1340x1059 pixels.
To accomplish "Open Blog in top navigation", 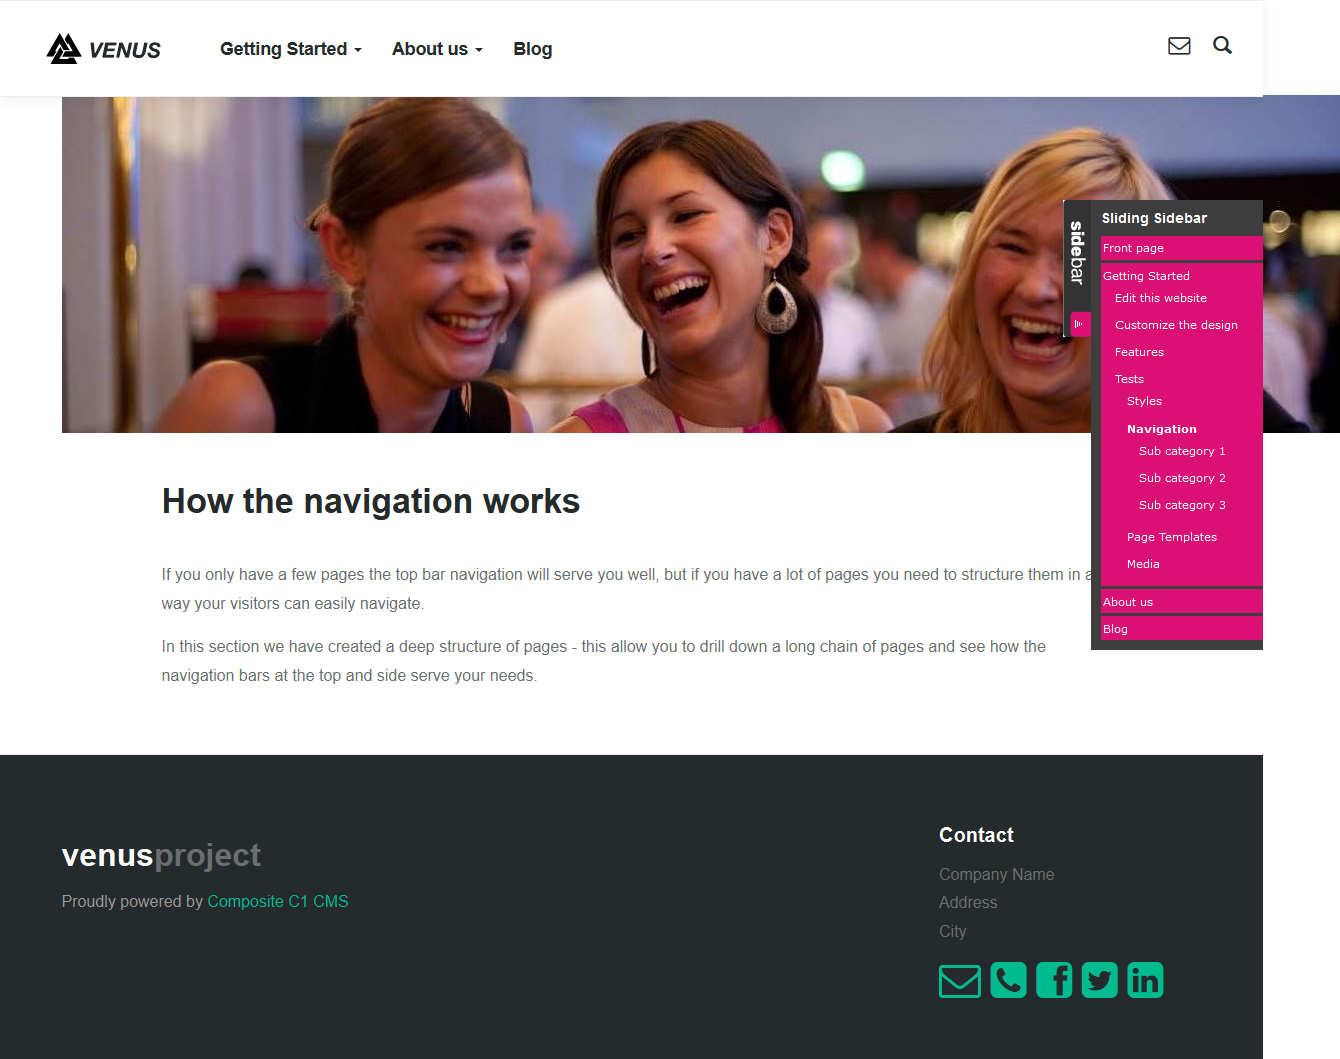I will [x=532, y=49].
